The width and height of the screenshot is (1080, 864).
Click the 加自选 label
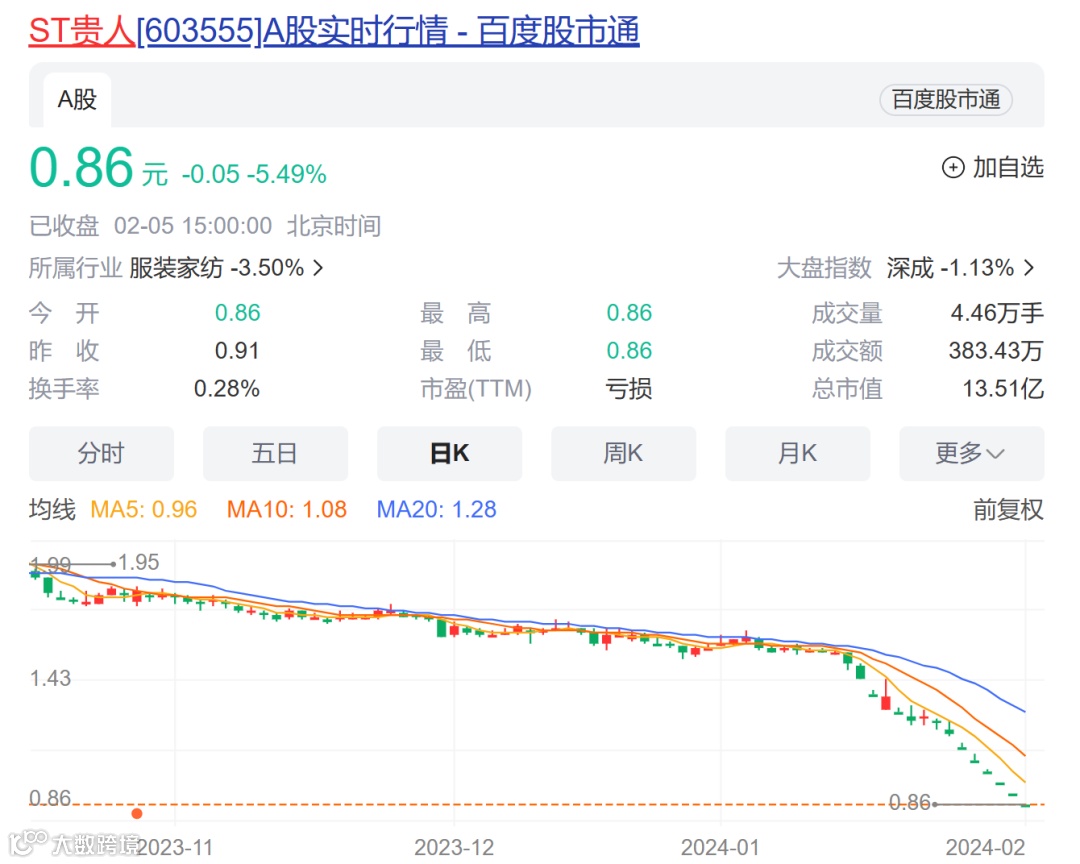pos(1008,167)
